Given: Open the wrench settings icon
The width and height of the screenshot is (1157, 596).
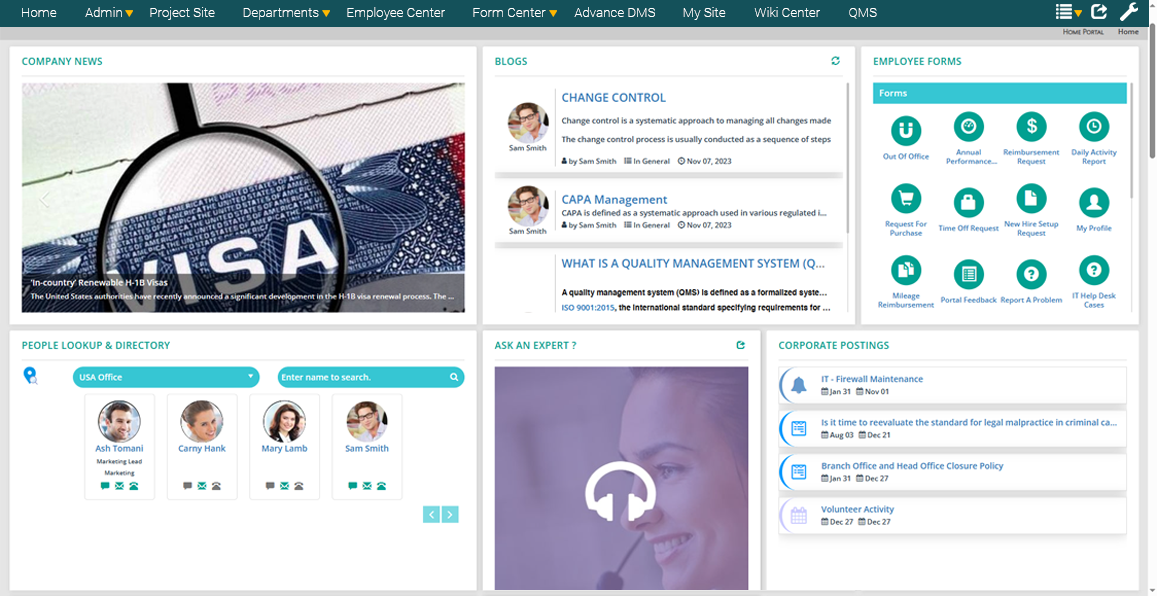Looking at the screenshot, I should click(1129, 11).
